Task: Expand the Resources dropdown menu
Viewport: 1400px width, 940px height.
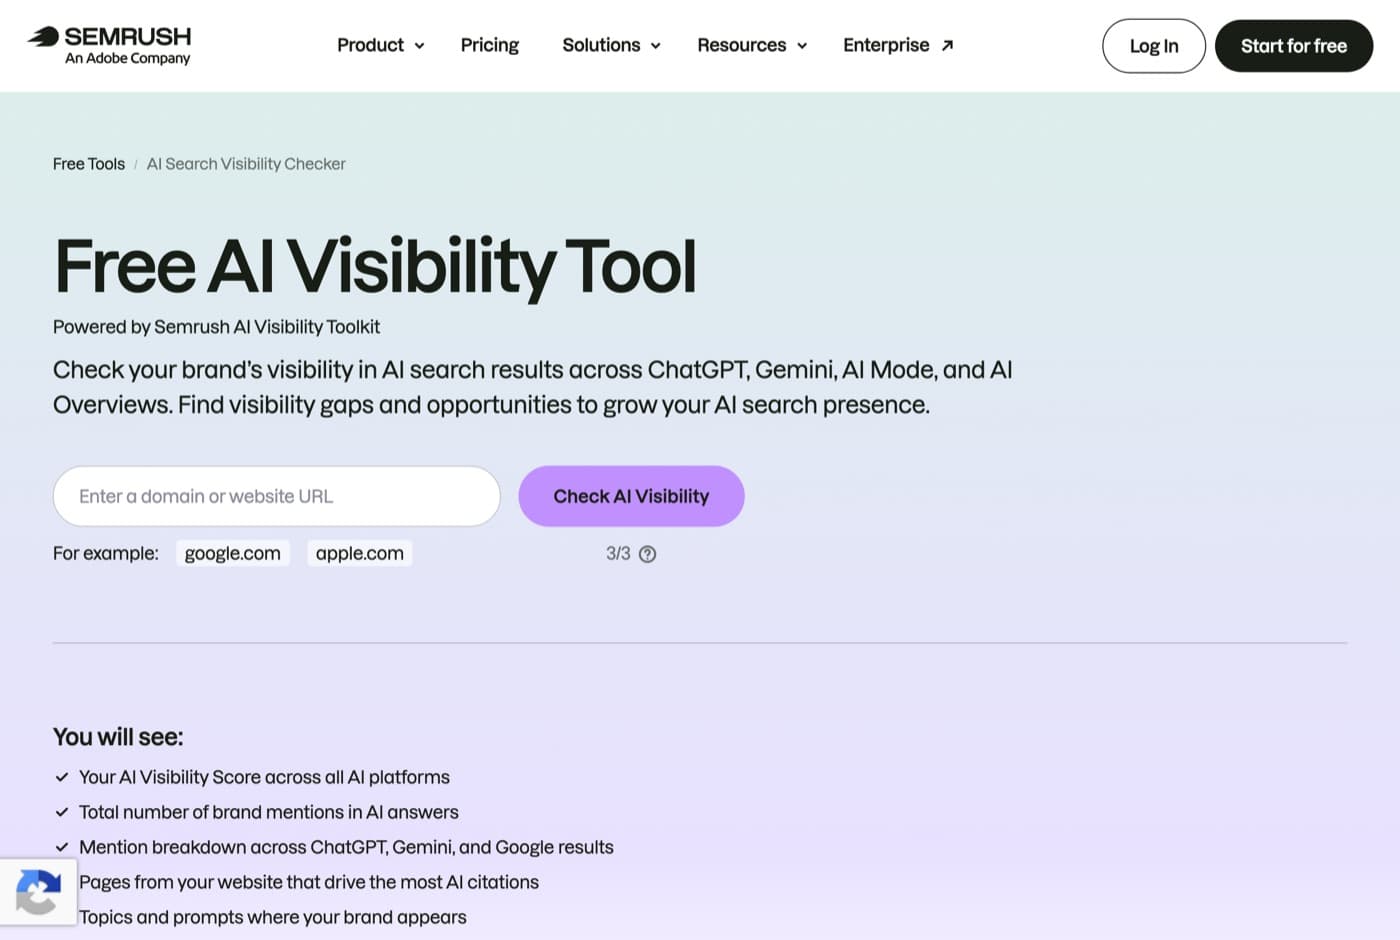Action: [x=752, y=45]
